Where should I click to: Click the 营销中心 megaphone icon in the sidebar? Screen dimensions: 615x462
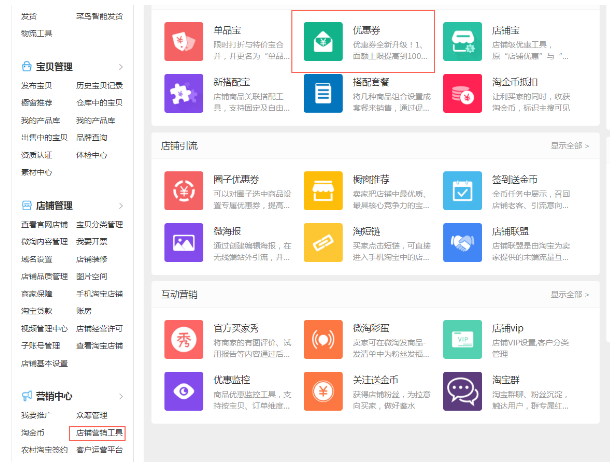click(x=27, y=396)
